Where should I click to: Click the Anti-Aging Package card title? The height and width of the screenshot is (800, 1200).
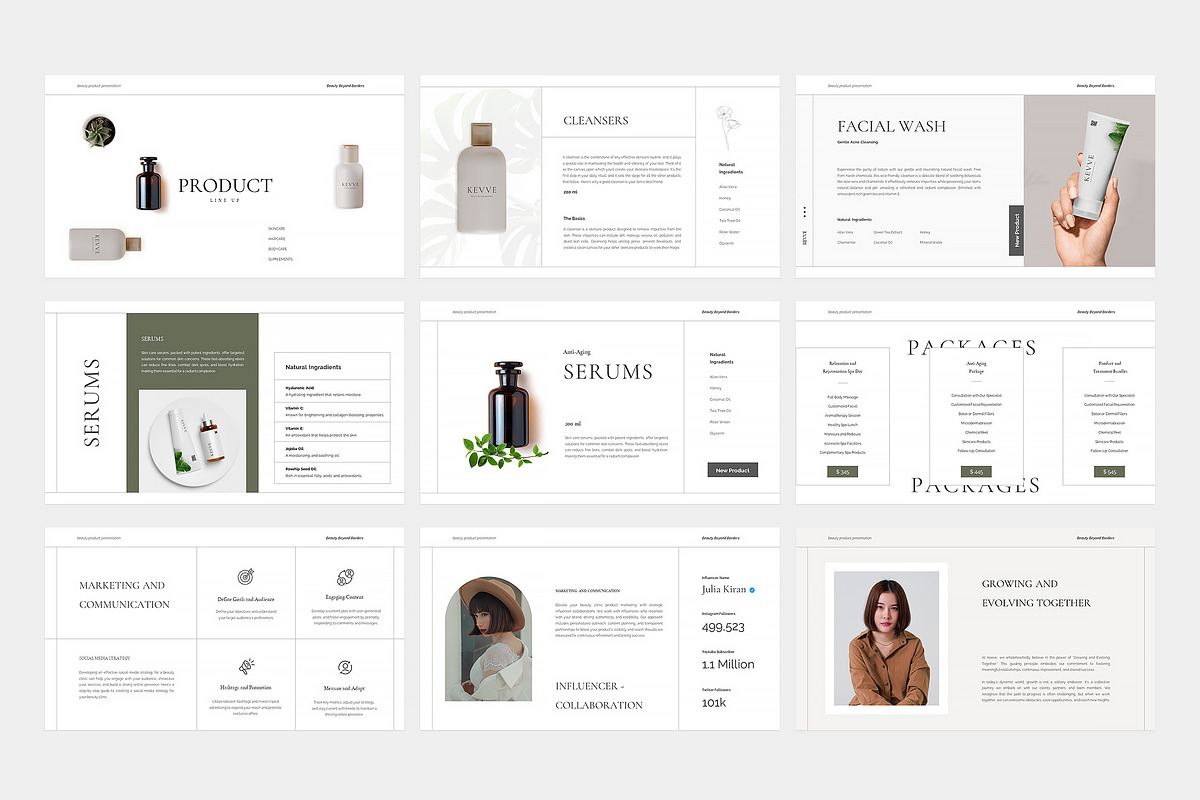click(976, 367)
